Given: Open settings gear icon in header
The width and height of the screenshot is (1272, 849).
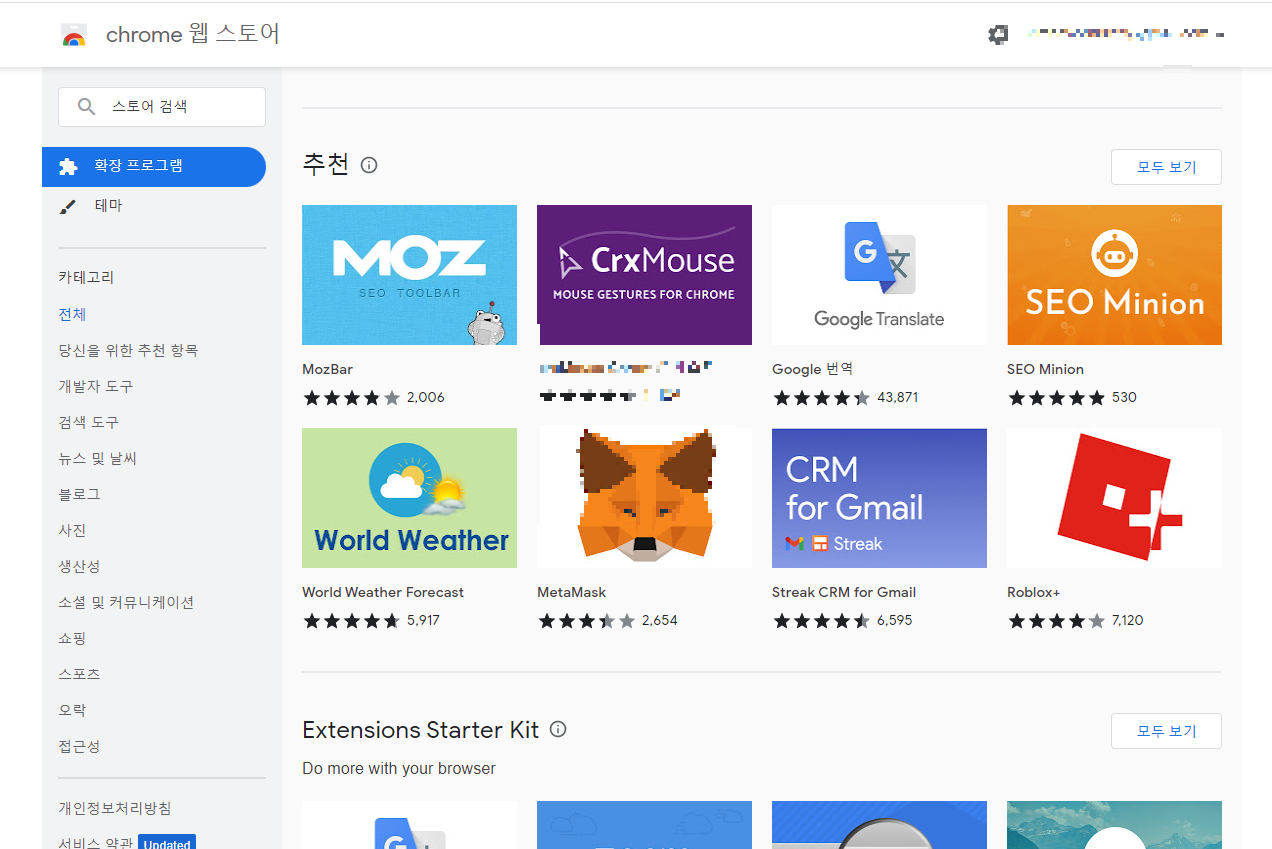Looking at the screenshot, I should tap(998, 34).
